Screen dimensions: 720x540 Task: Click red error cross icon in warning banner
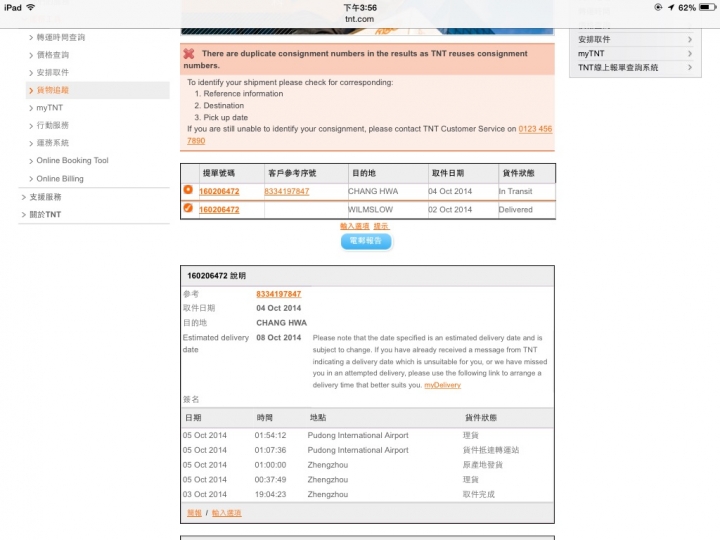tap(189, 54)
